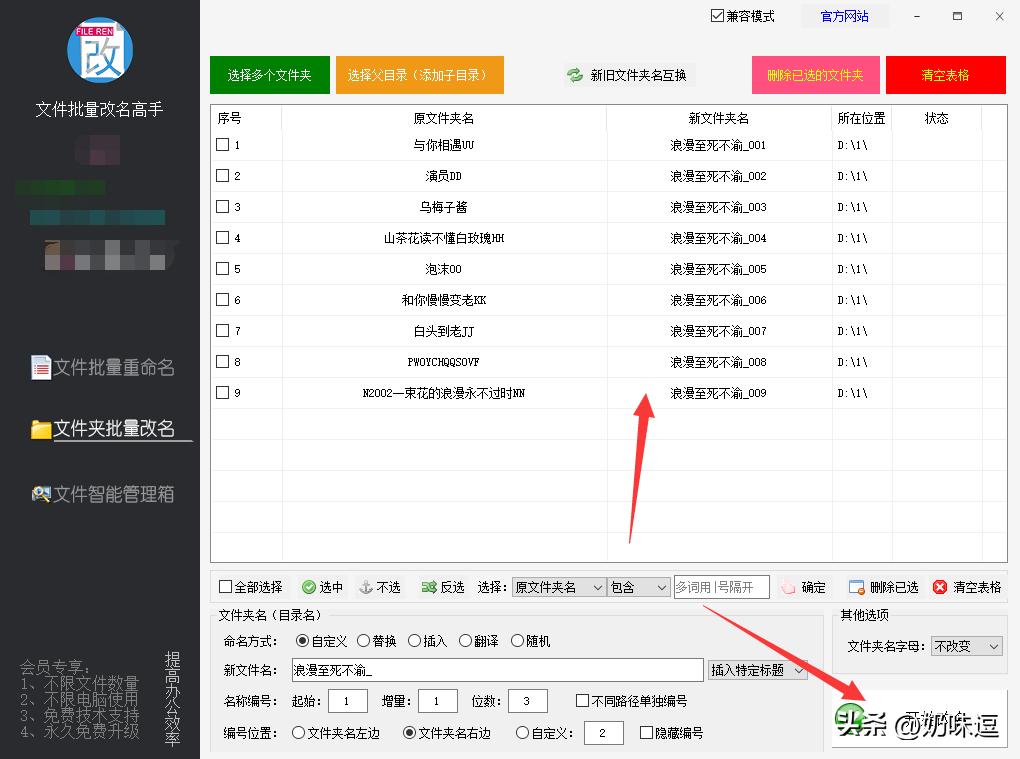Click the 不选 anchor icon

click(366, 587)
